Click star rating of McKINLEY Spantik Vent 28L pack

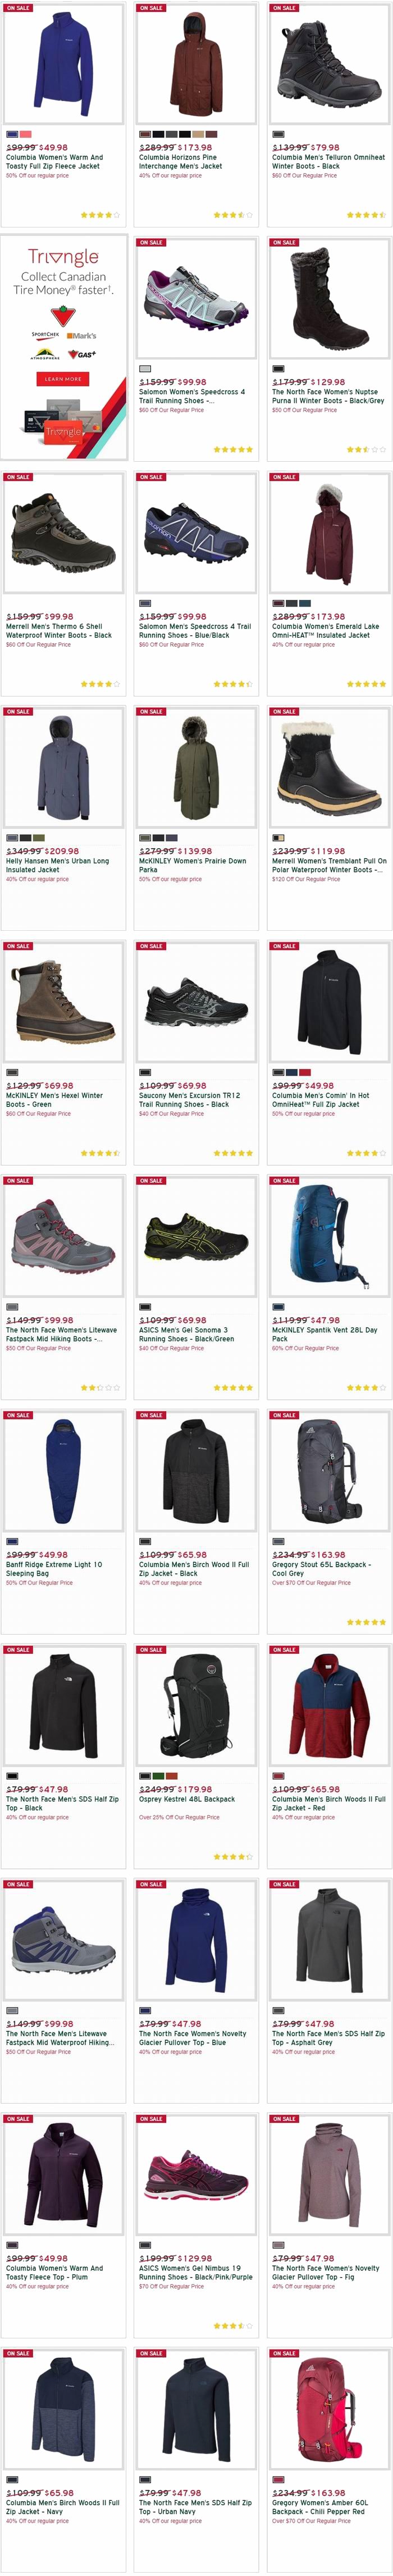[365, 1388]
